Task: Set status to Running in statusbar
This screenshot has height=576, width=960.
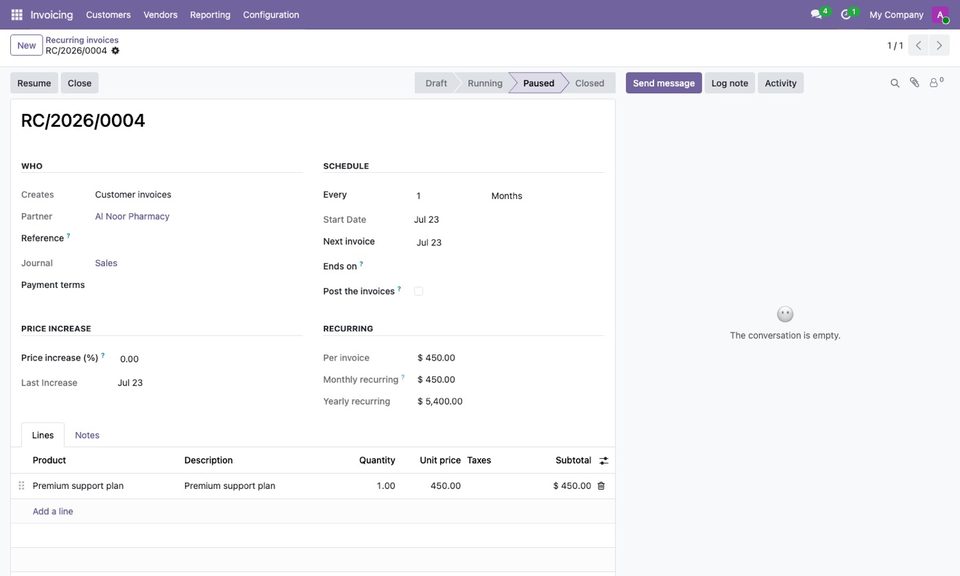Action: (484, 83)
